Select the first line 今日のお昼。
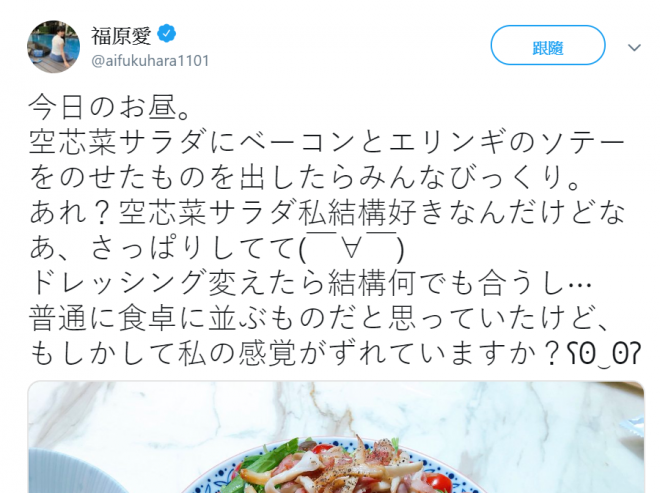This screenshot has height=493, width=660. pyautogui.click(x=111, y=107)
